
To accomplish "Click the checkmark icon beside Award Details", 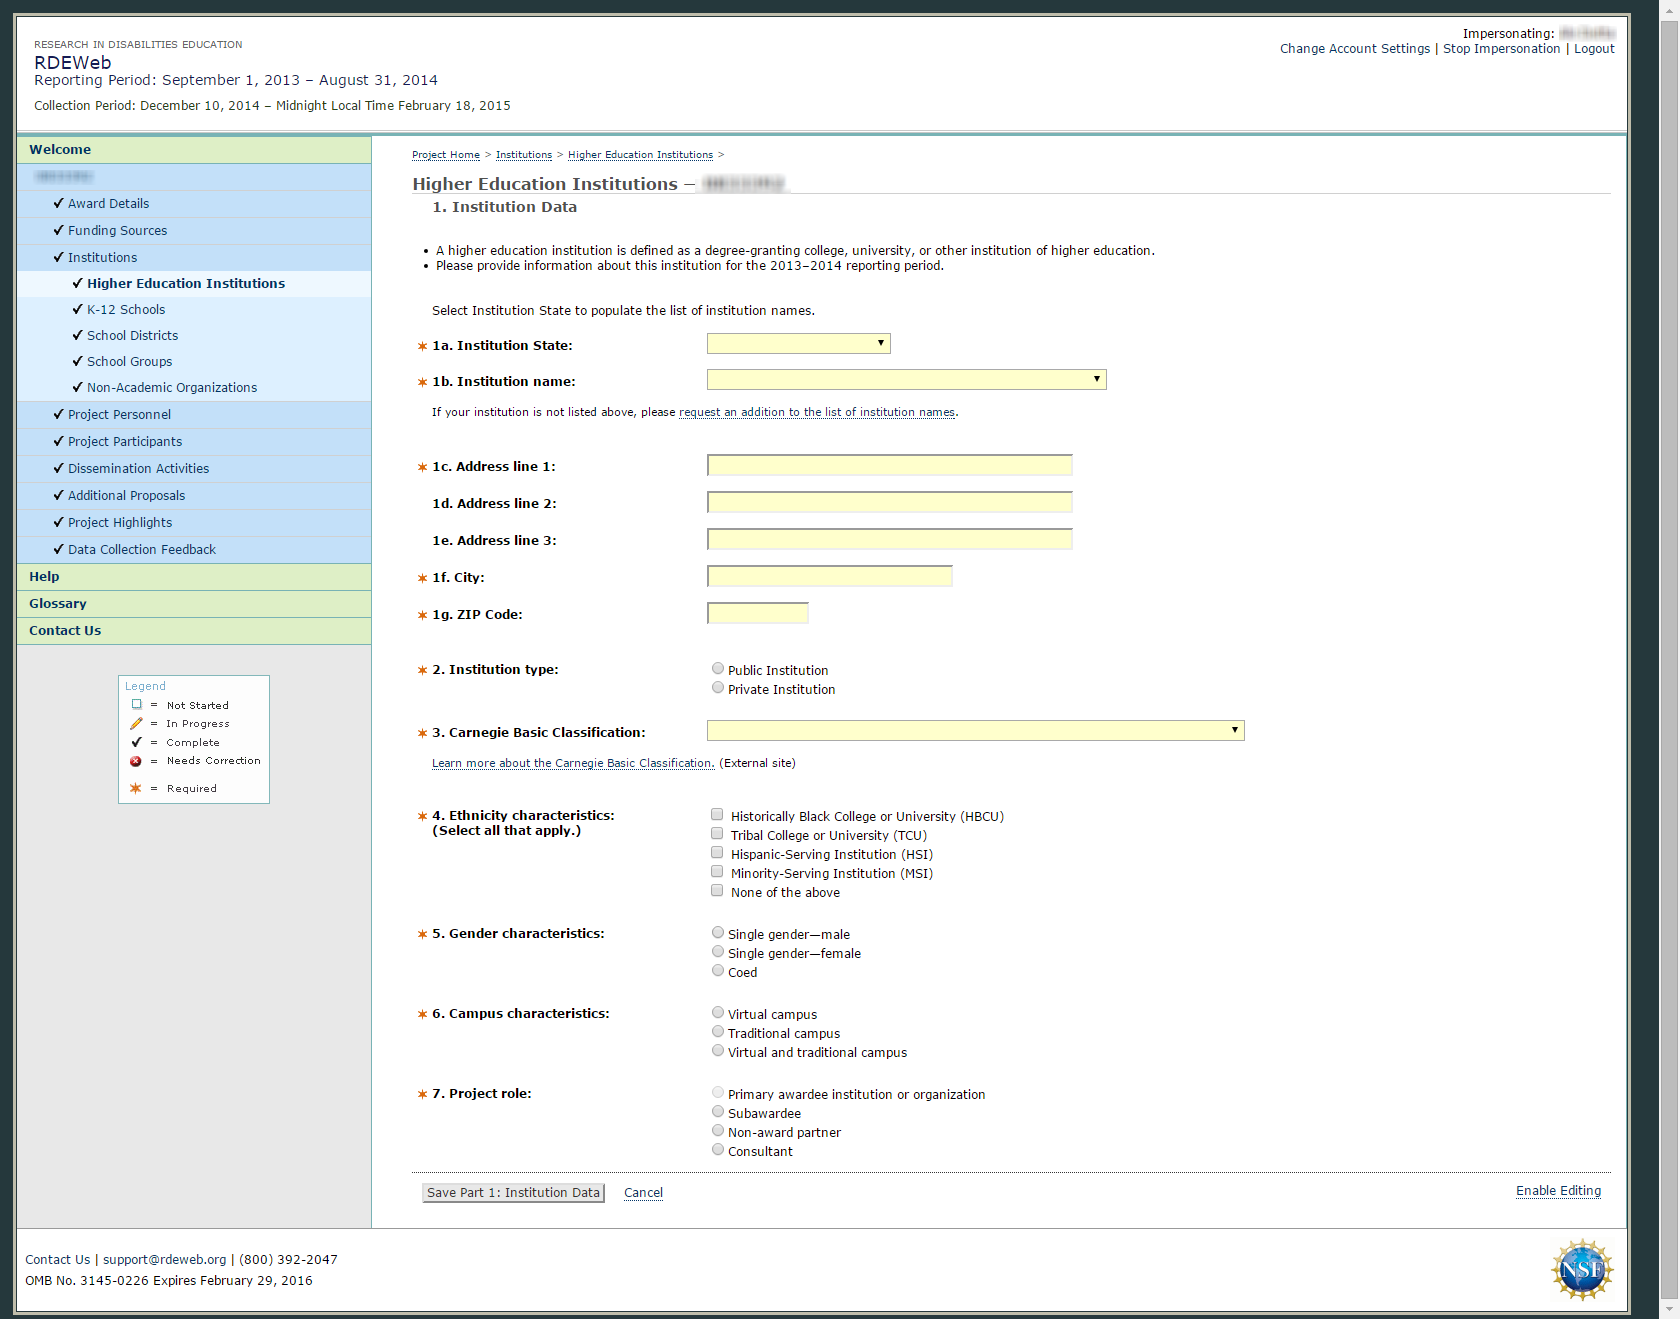I will 58,203.
